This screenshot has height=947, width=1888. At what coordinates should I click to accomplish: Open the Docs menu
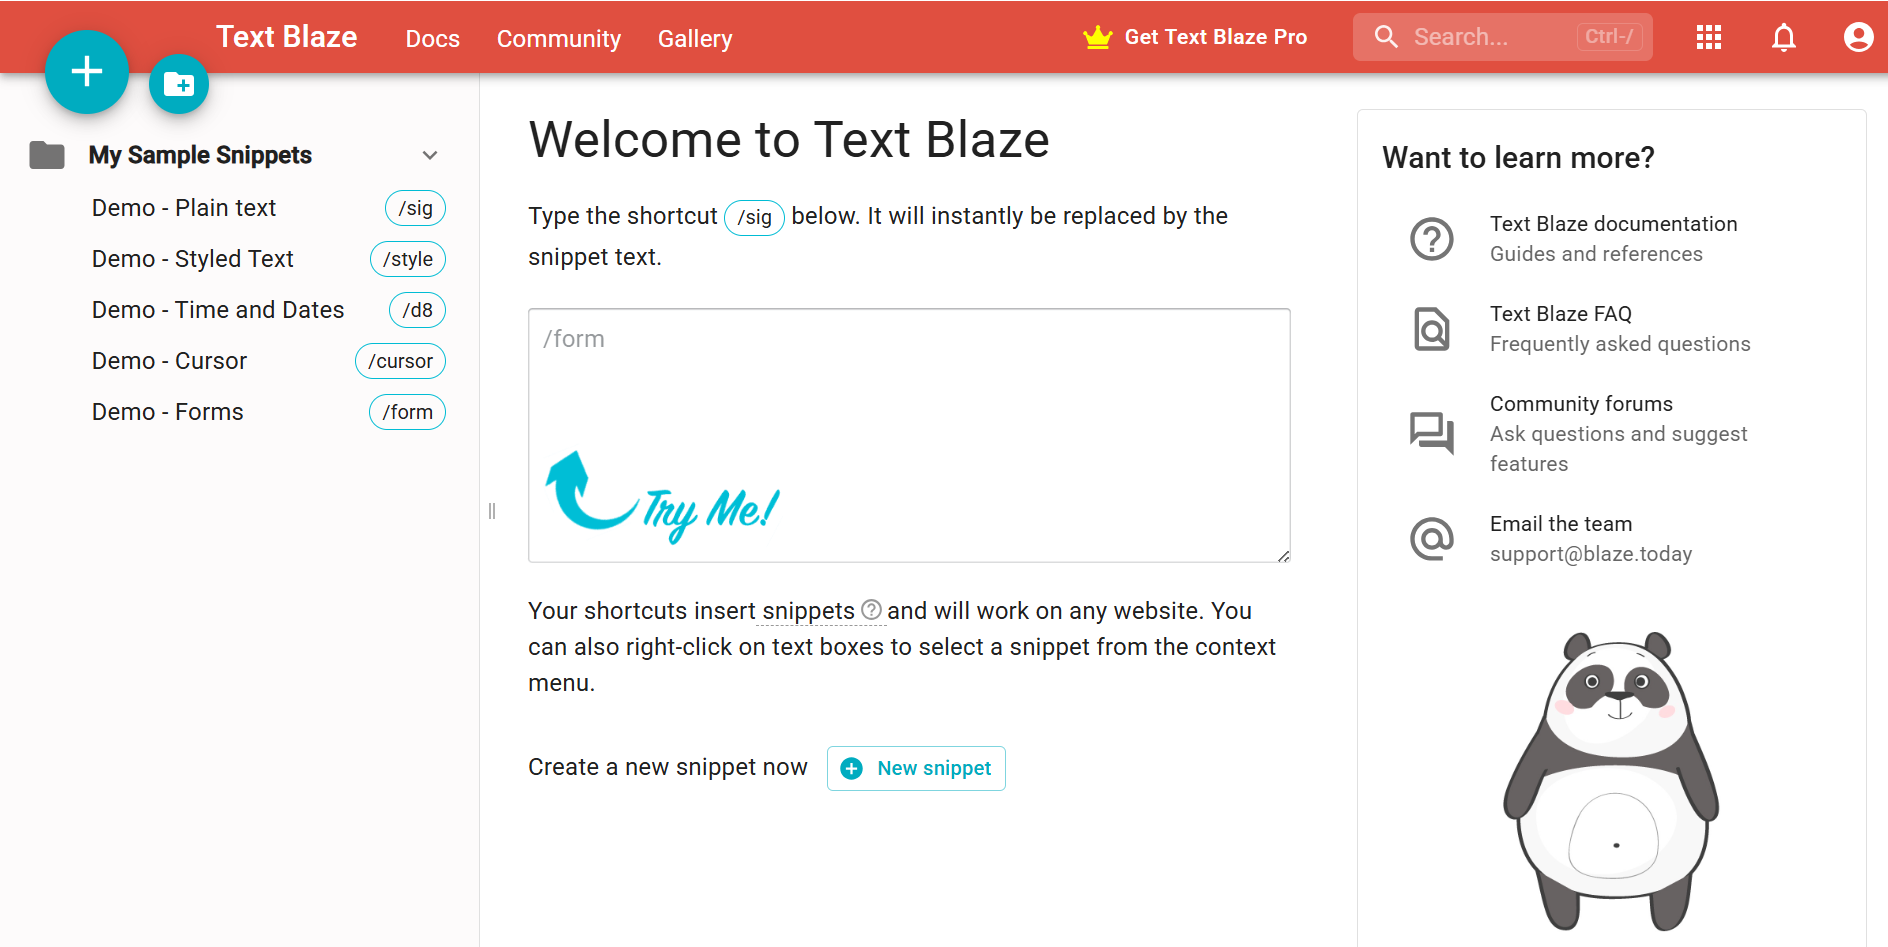click(433, 39)
